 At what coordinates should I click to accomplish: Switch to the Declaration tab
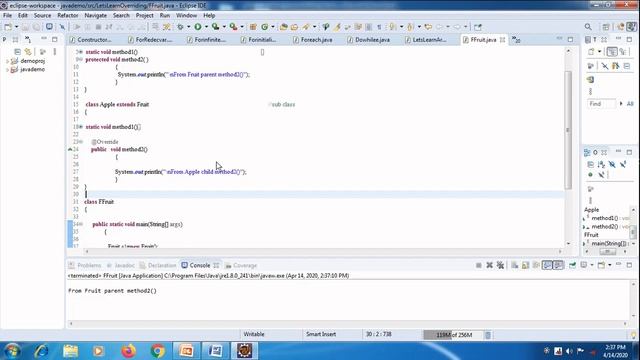point(158,265)
